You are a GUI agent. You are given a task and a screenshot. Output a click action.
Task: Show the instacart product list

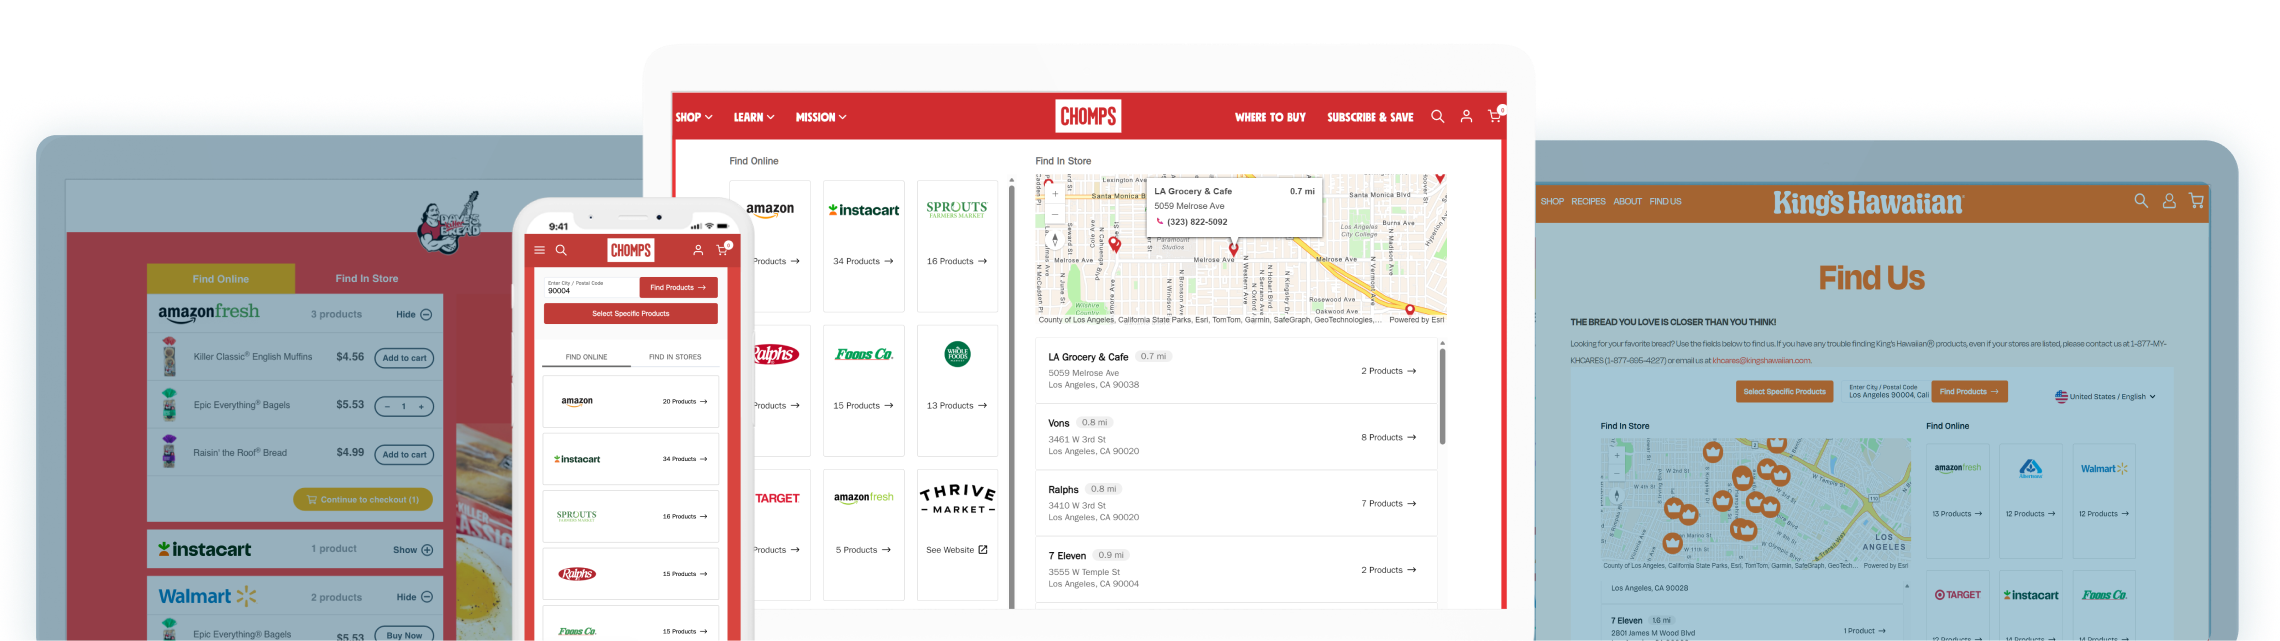[414, 550]
